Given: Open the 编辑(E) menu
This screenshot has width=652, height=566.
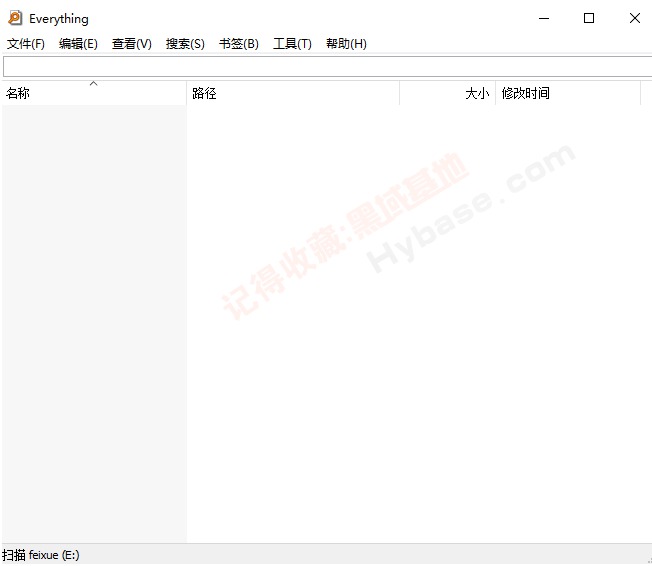Looking at the screenshot, I should (x=78, y=44).
